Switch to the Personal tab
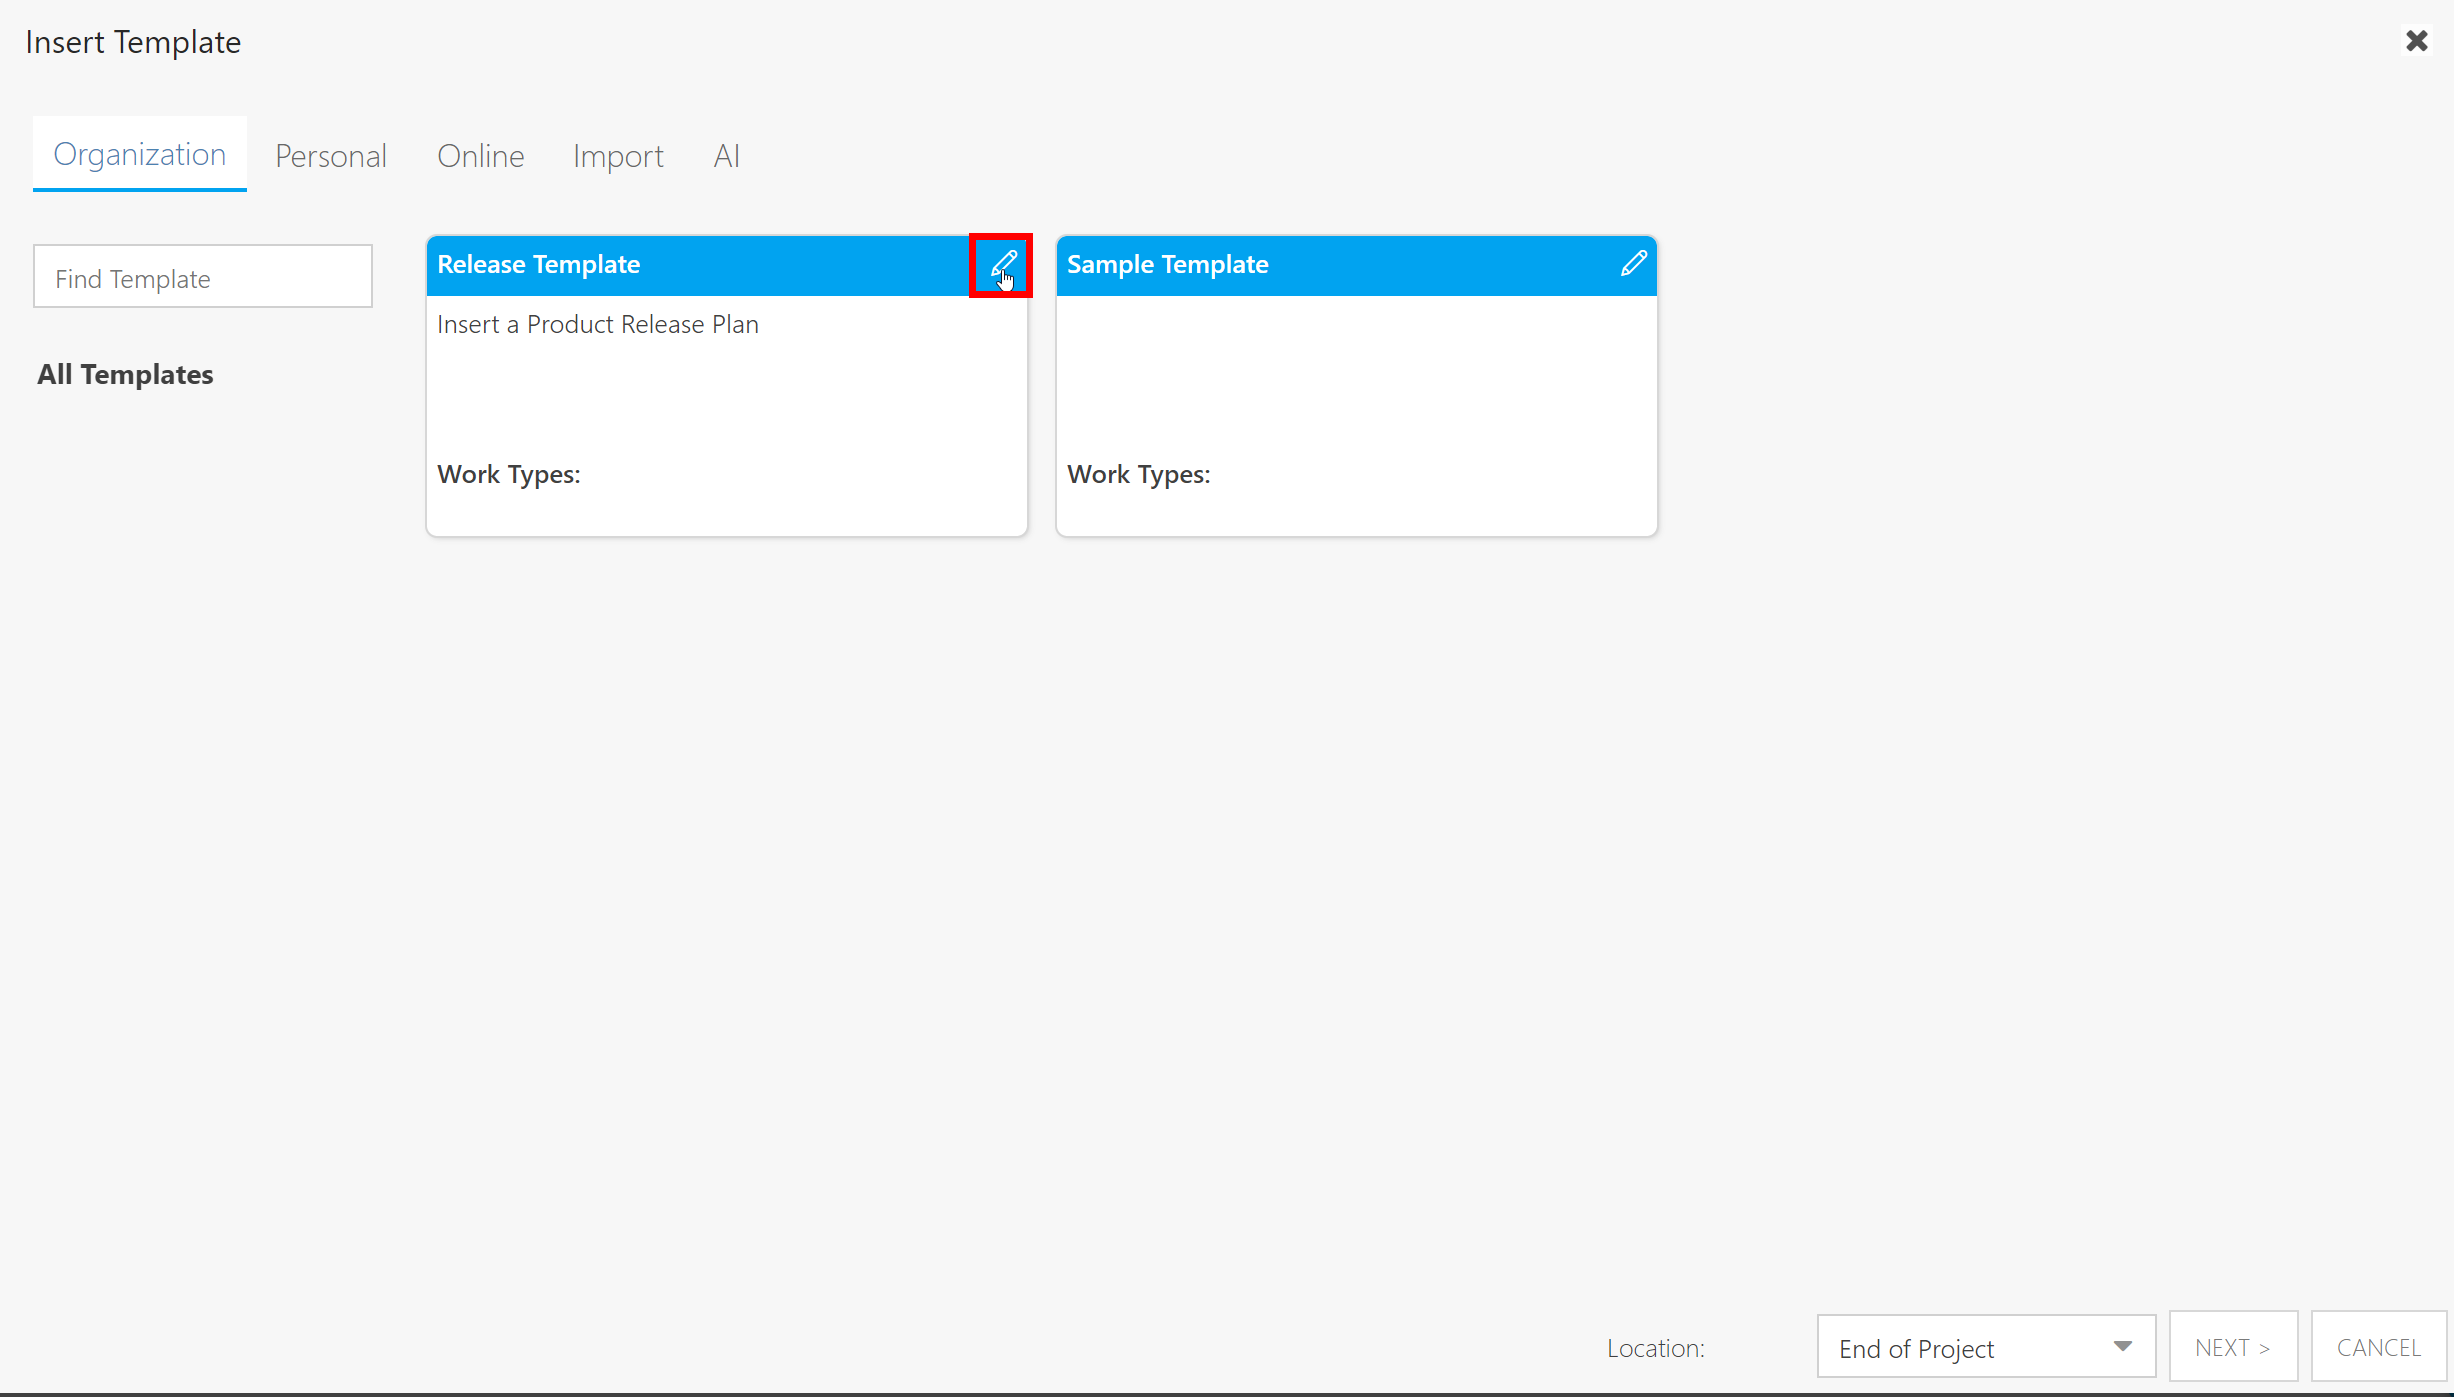The image size is (2454, 1397). (330, 156)
